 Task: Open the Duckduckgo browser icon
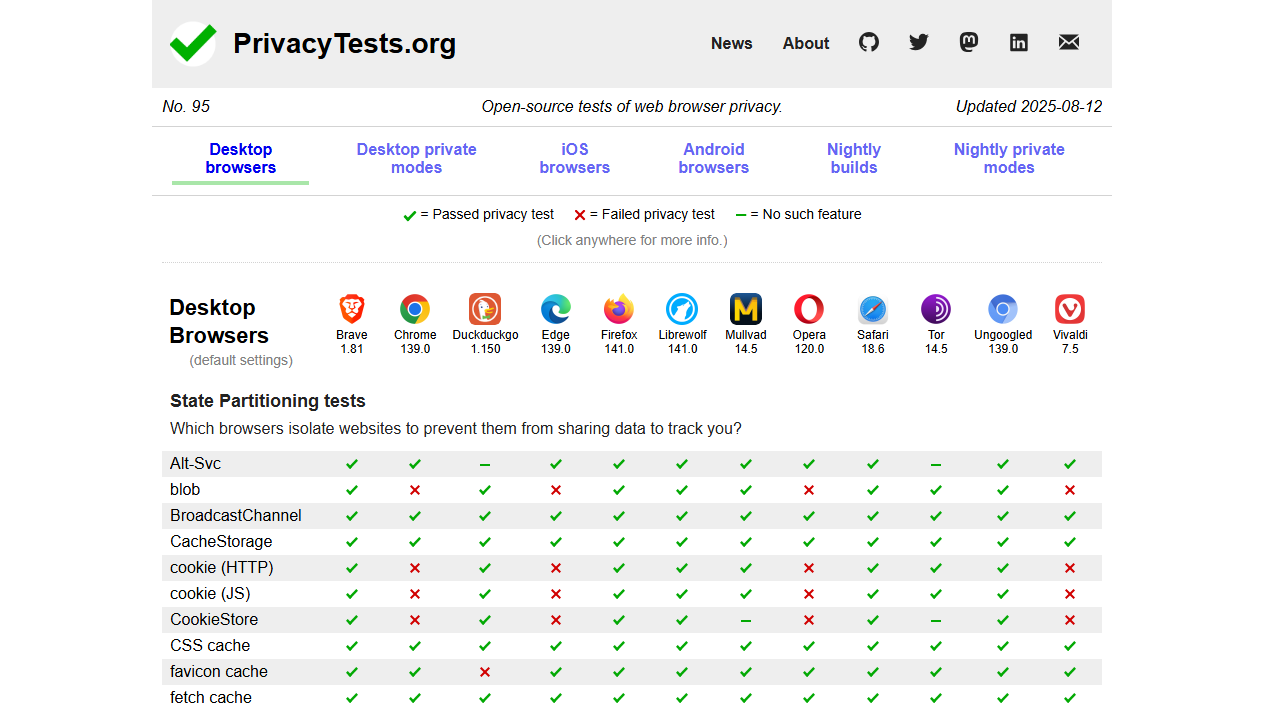[x=485, y=307]
